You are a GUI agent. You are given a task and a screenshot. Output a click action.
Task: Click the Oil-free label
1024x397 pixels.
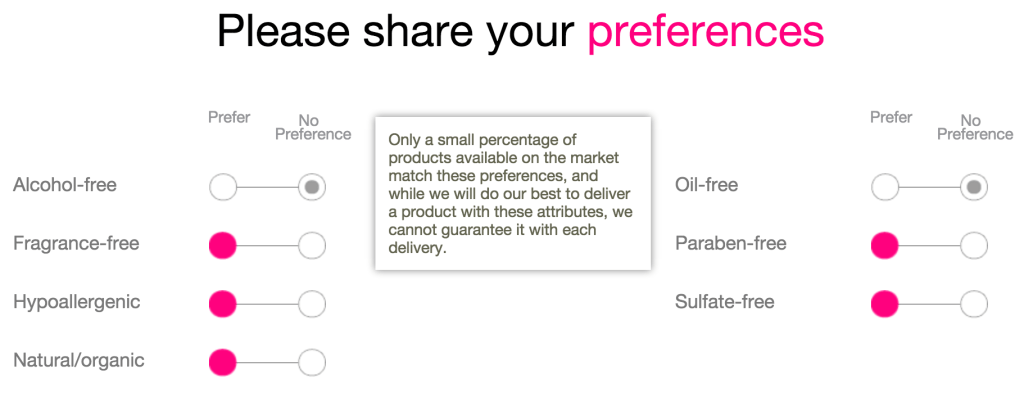point(707,185)
